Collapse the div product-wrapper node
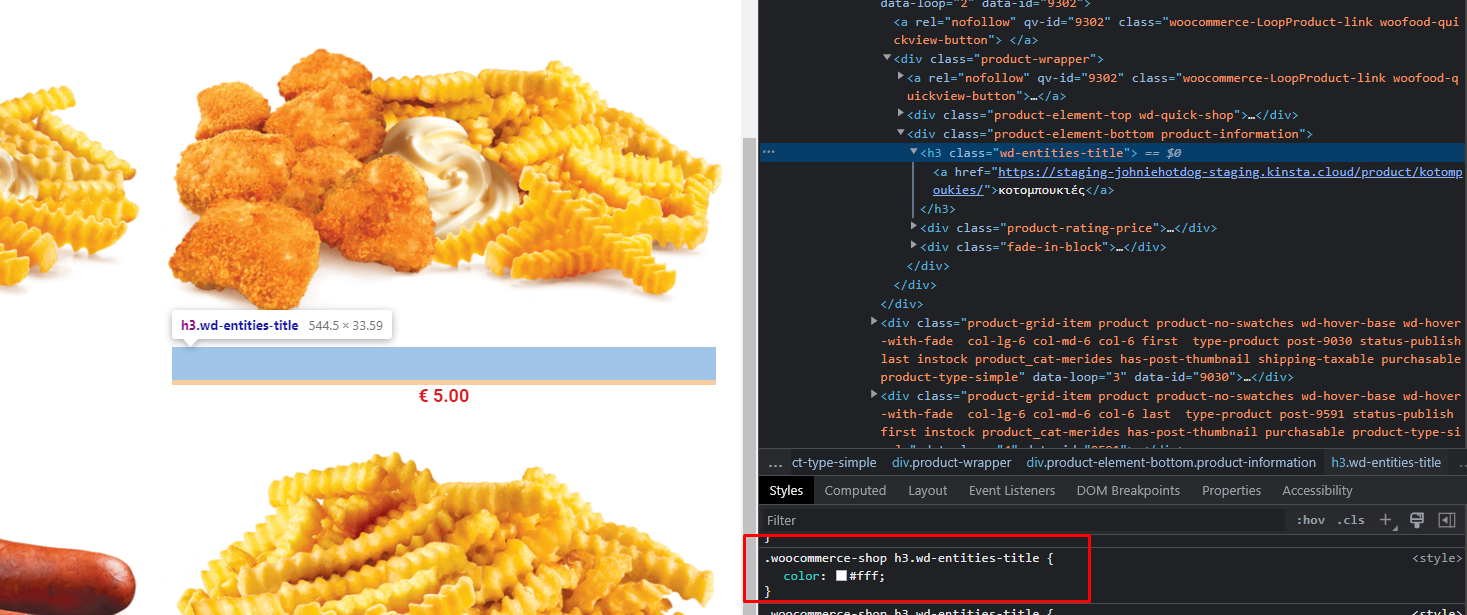This screenshot has width=1467, height=615. coord(887,58)
